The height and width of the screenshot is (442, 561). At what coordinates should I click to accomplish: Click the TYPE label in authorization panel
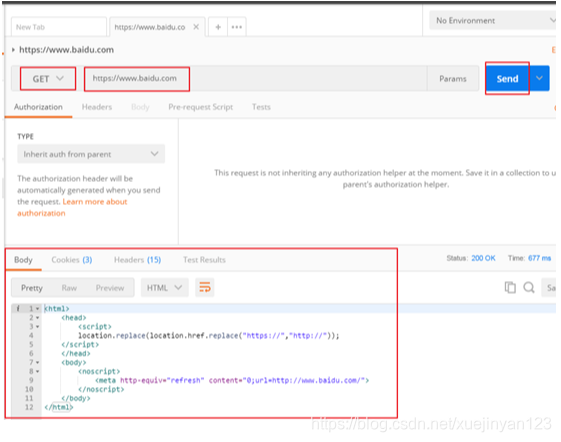25,136
